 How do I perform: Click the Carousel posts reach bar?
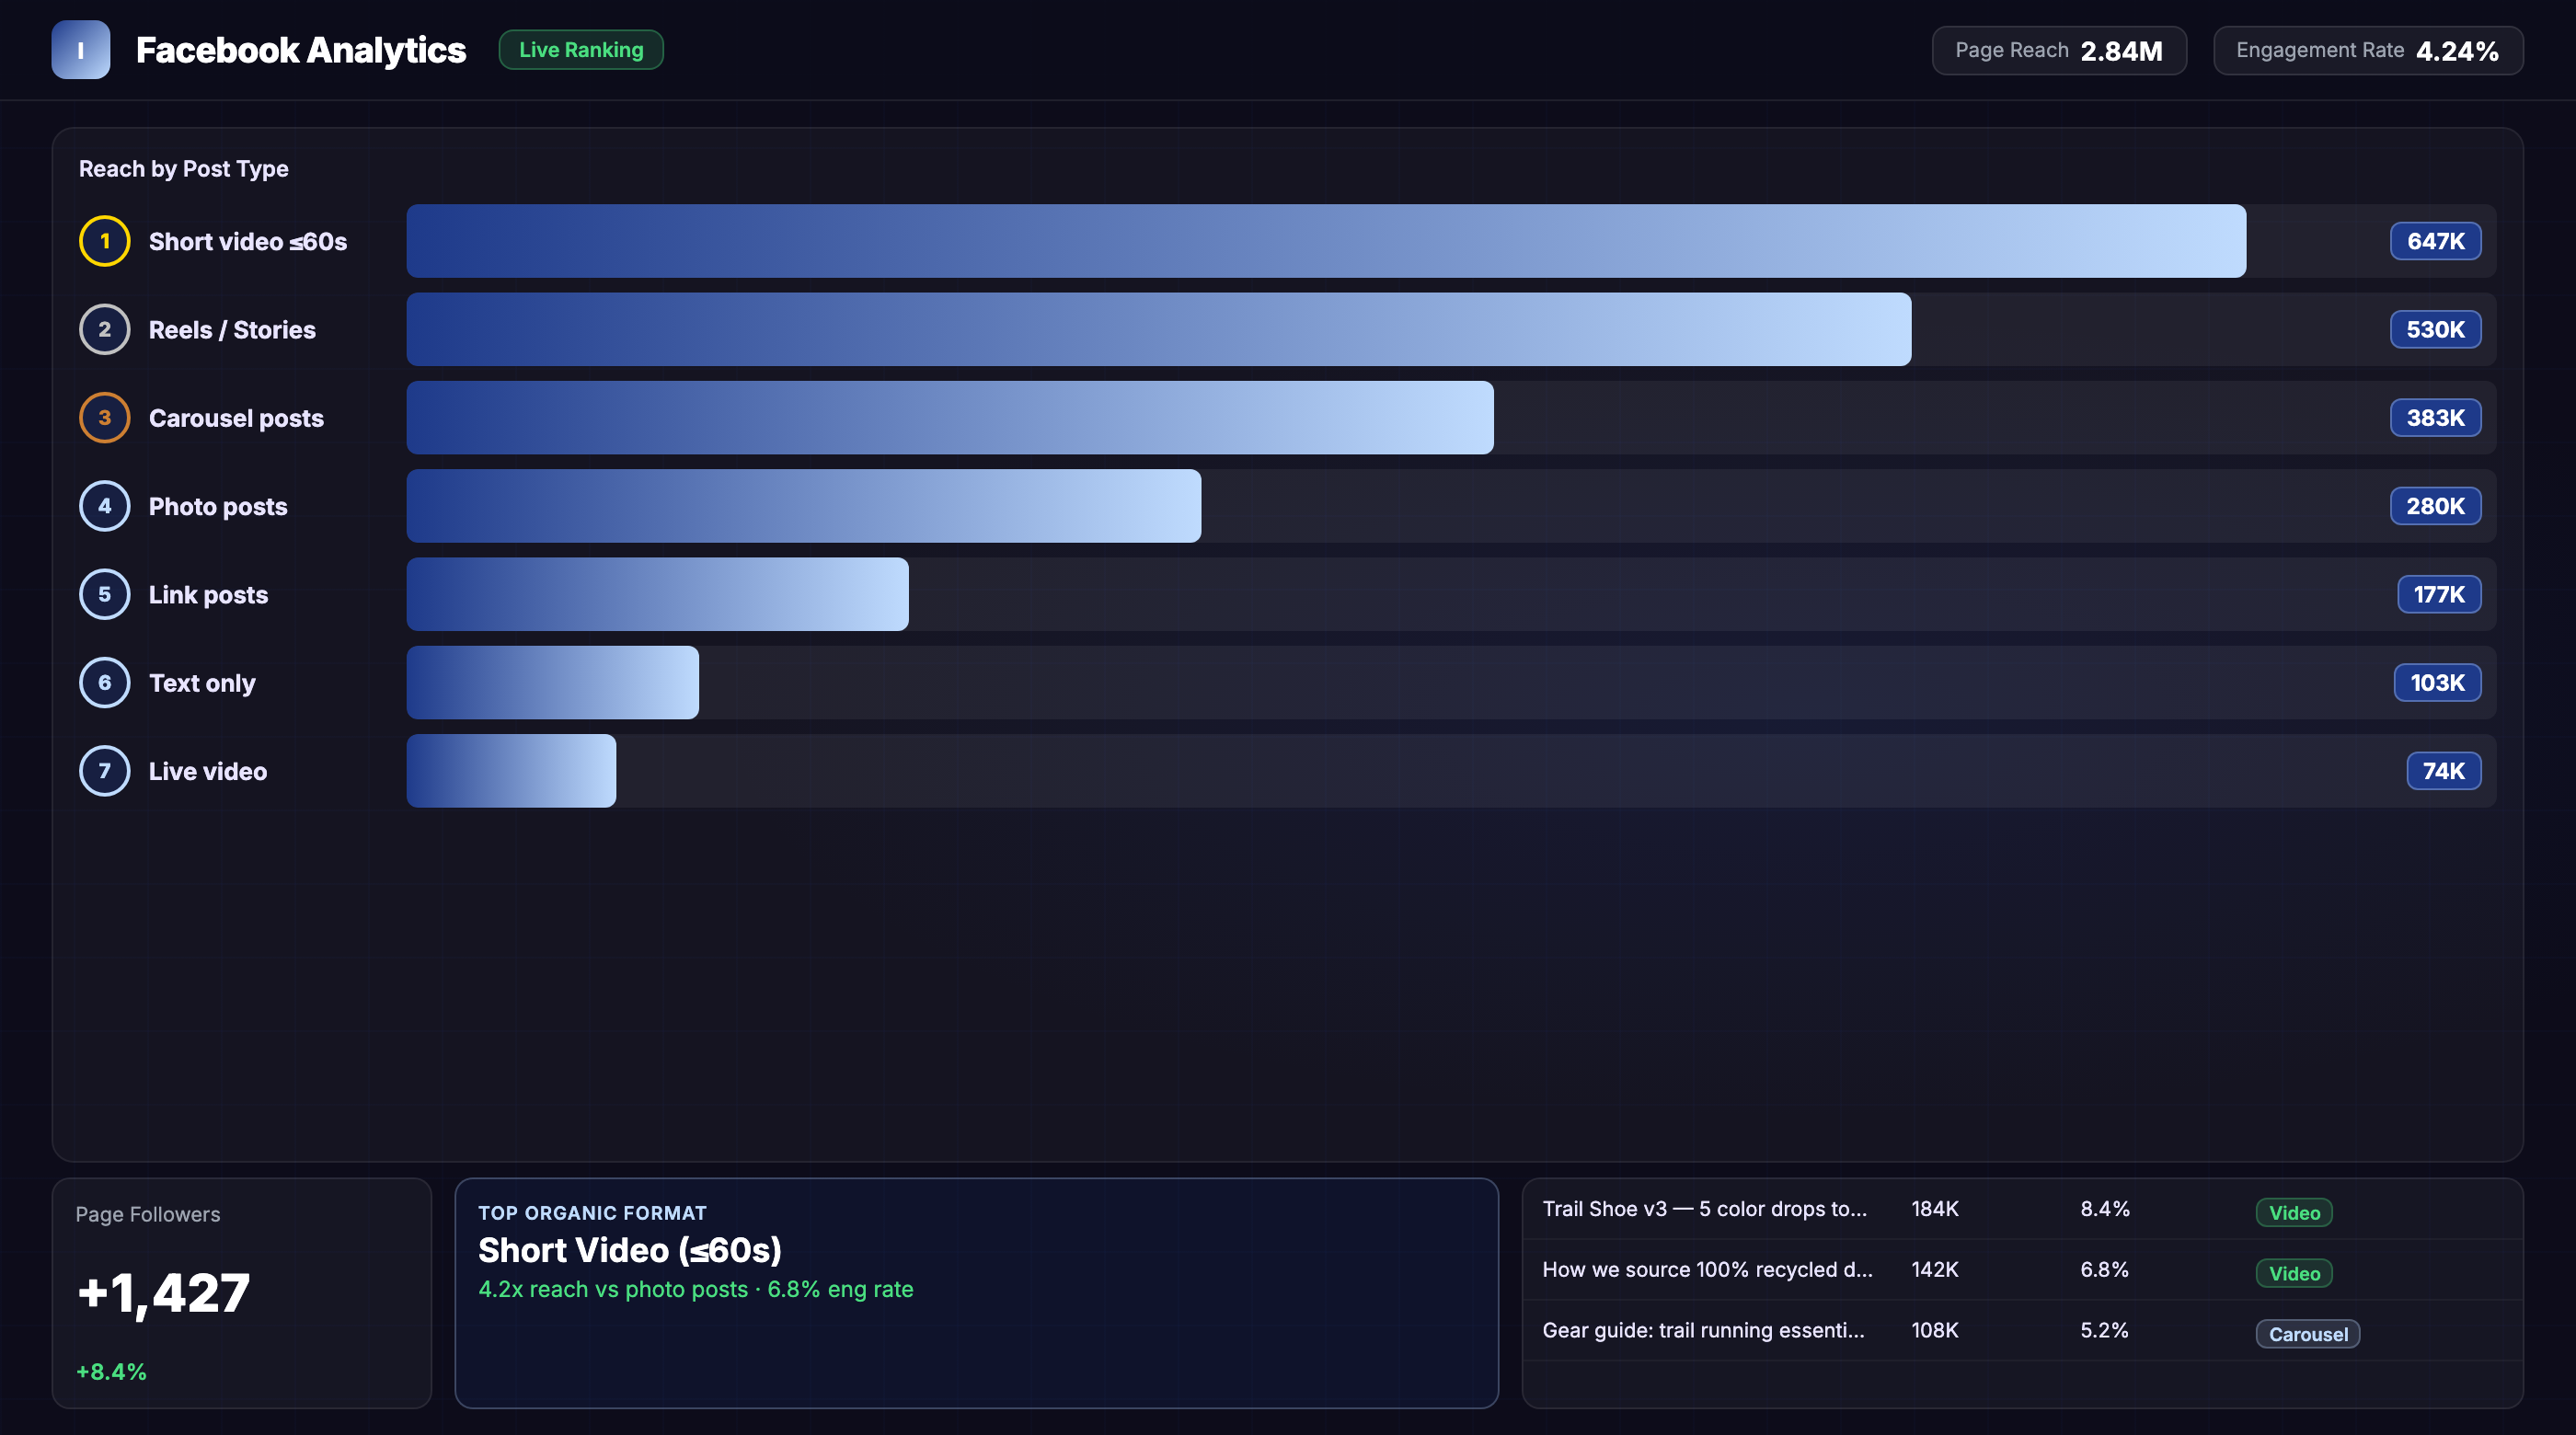[950, 418]
